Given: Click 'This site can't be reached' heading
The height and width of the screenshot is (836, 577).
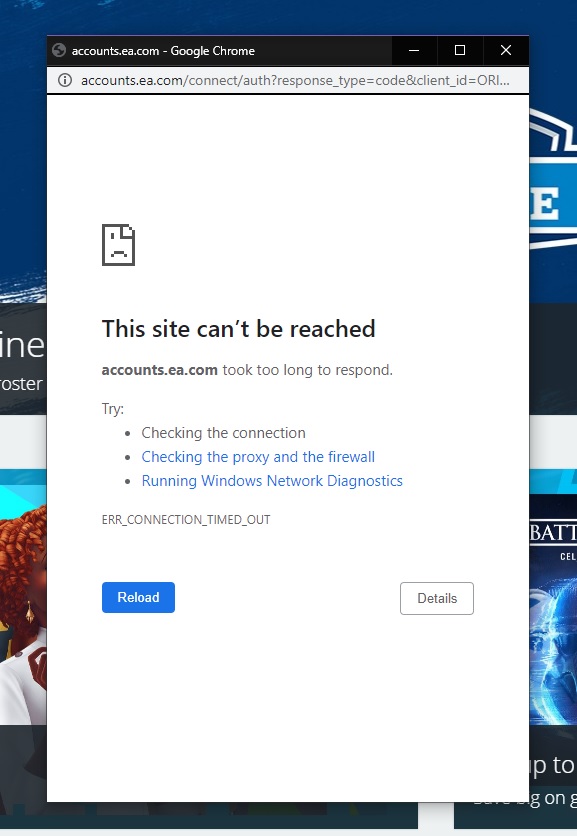Looking at the screenshot, I should coord(238,328).
